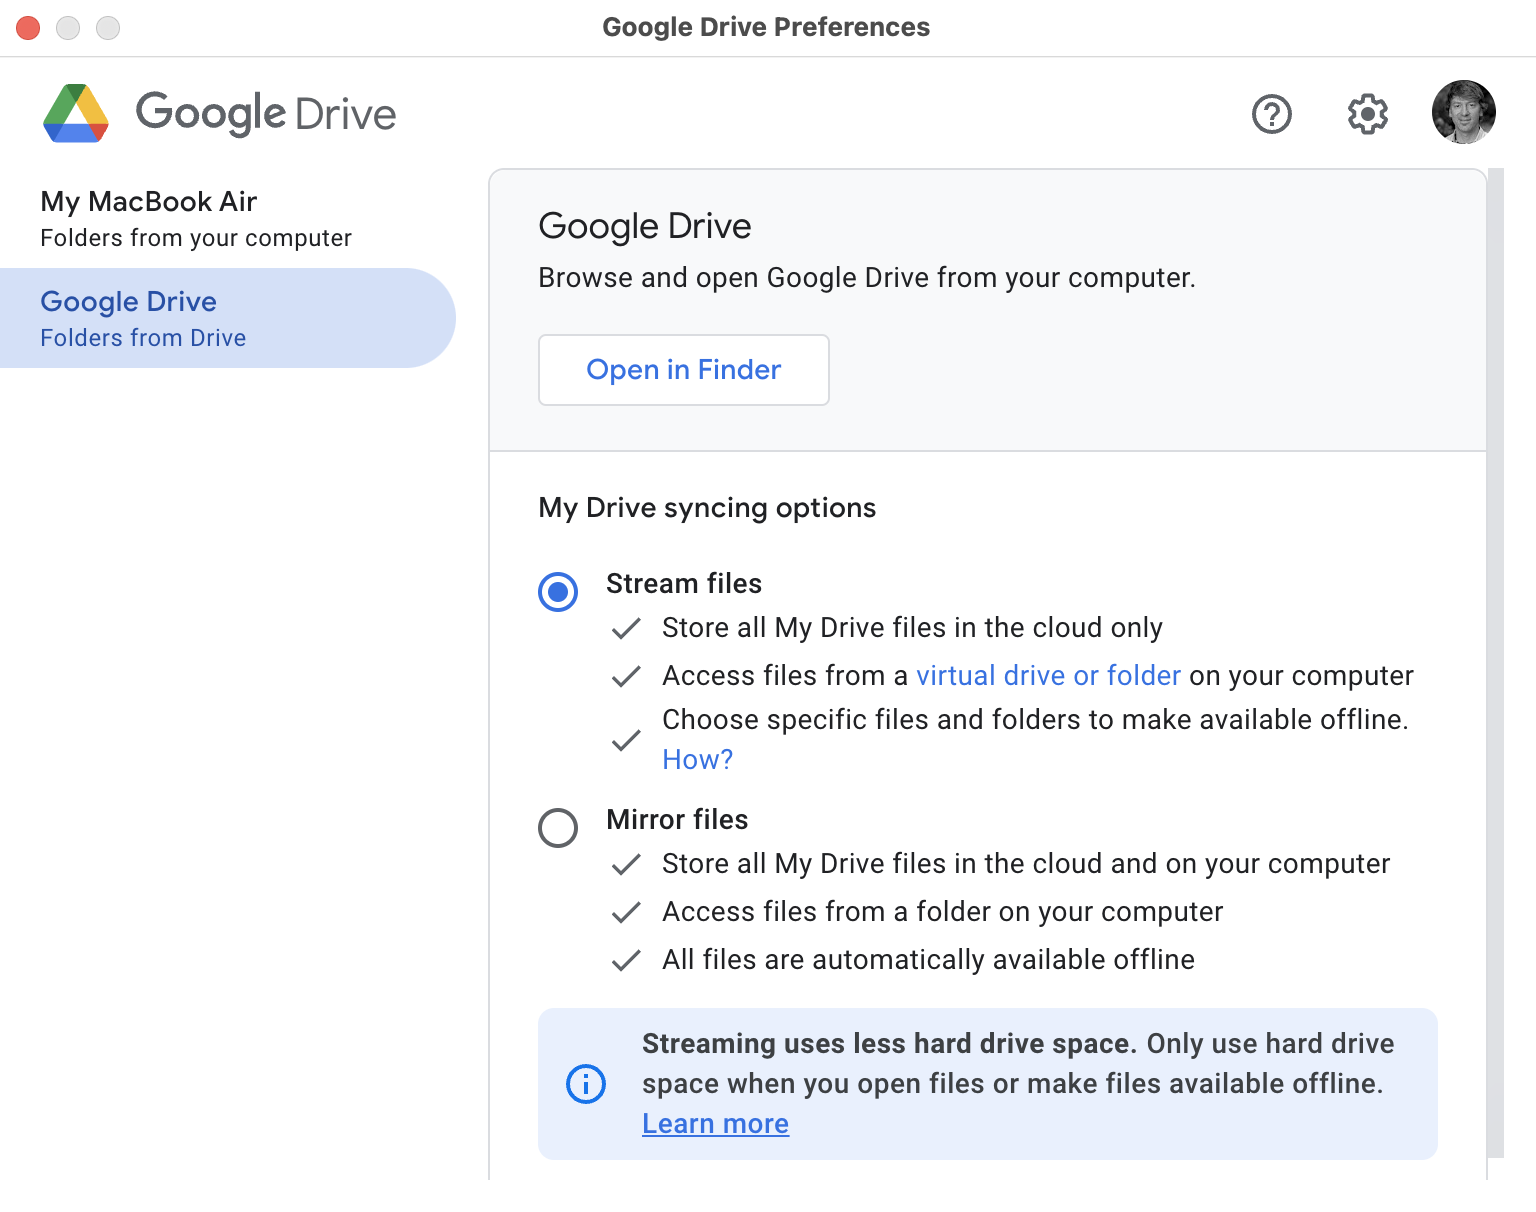Select Google Drive Folders from Drive tab
The height and width of the screenshot is (1212, 1536).
pos(143,318)
